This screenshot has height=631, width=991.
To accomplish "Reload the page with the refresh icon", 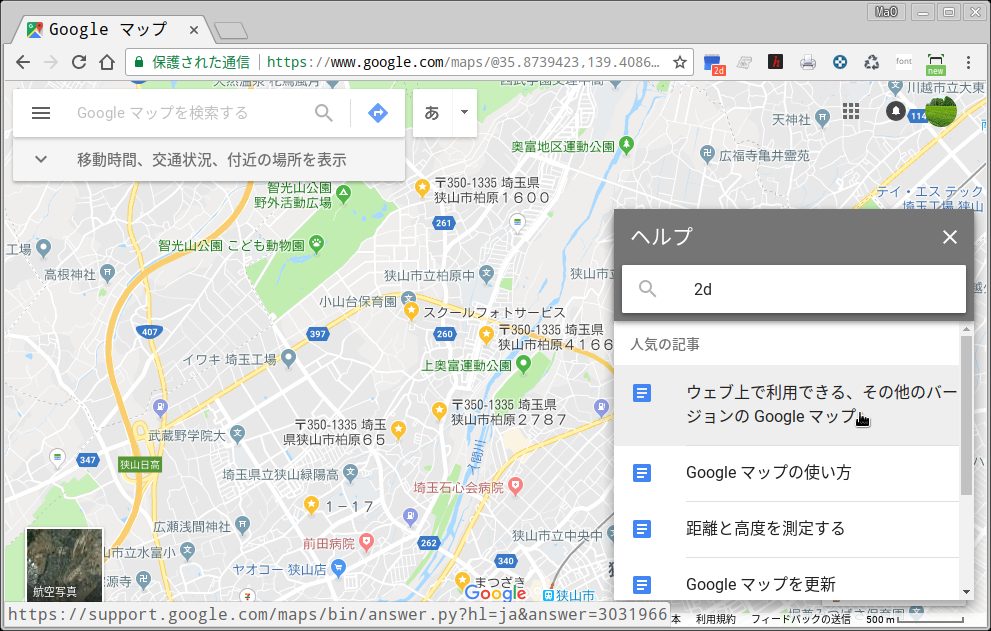I will tap(79, 62).
